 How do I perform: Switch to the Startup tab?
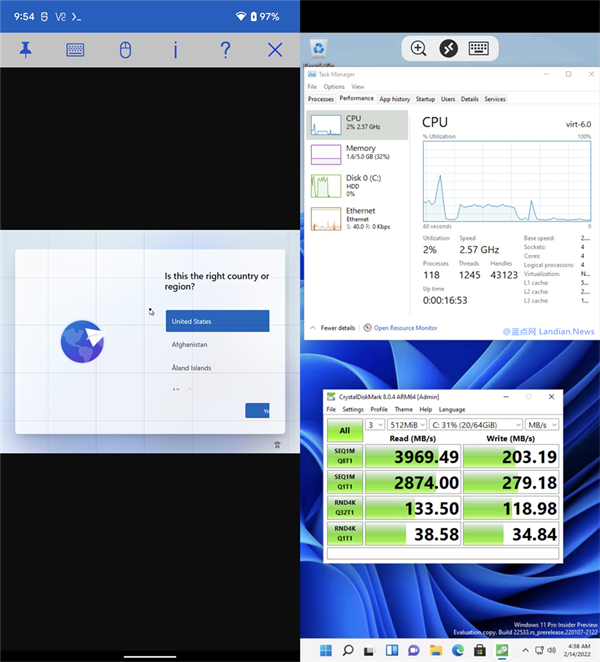point(425,99)
